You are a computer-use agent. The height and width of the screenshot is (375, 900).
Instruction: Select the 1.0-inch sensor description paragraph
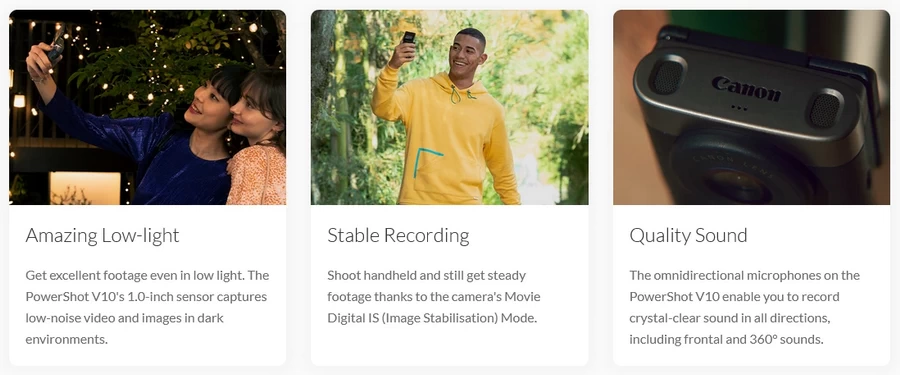click(147, 307)
